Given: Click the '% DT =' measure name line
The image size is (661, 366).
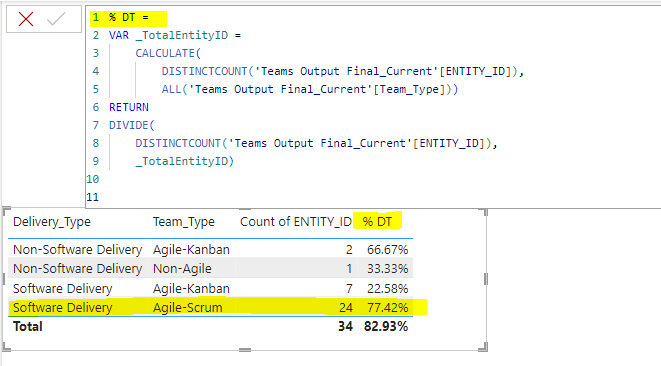Looking at the screenshot, I should (129, 17).
